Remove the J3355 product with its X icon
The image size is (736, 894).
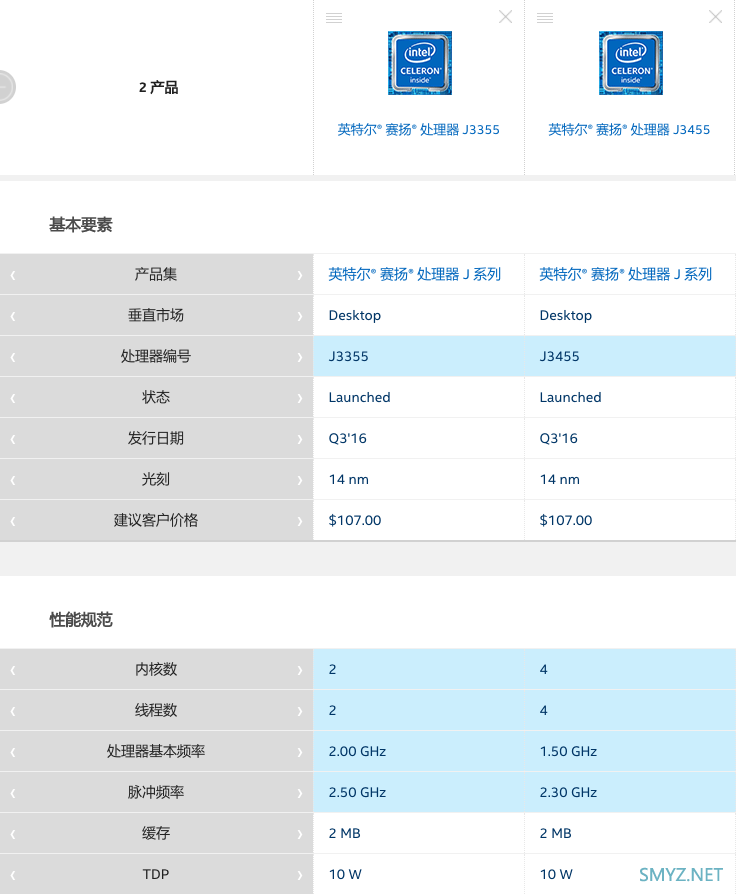click(505, 17)
